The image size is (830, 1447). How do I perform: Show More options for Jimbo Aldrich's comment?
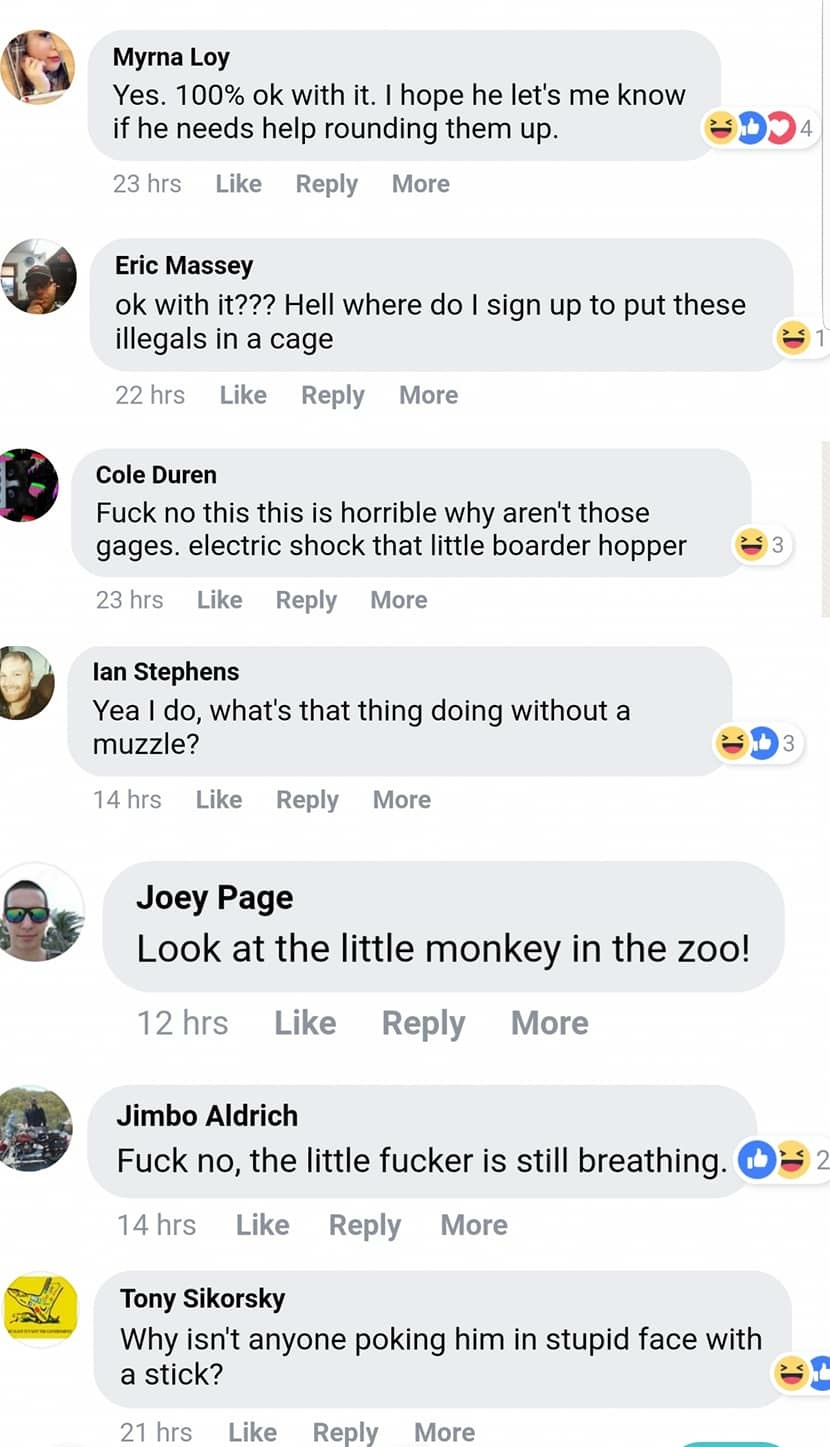(474, 1225)
